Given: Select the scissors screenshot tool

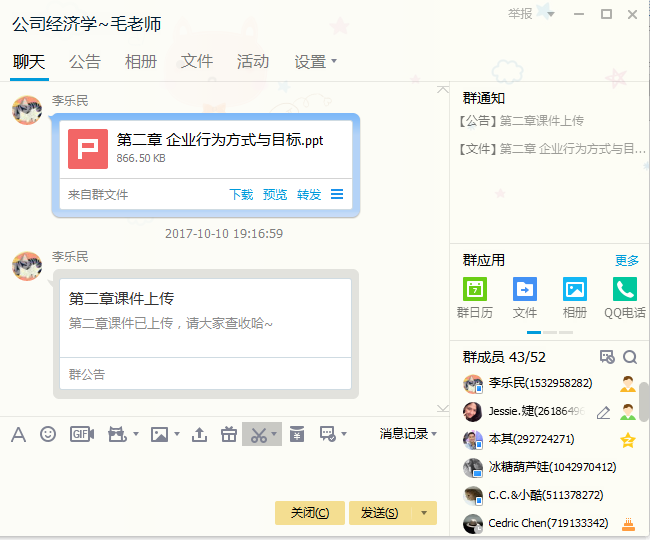Looking at the screenshot, I should point(258,434).
